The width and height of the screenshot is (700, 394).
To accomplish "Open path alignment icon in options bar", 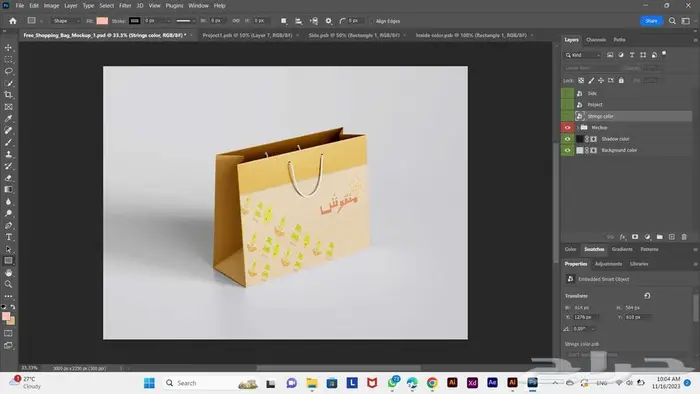I will tap(299, 21).
